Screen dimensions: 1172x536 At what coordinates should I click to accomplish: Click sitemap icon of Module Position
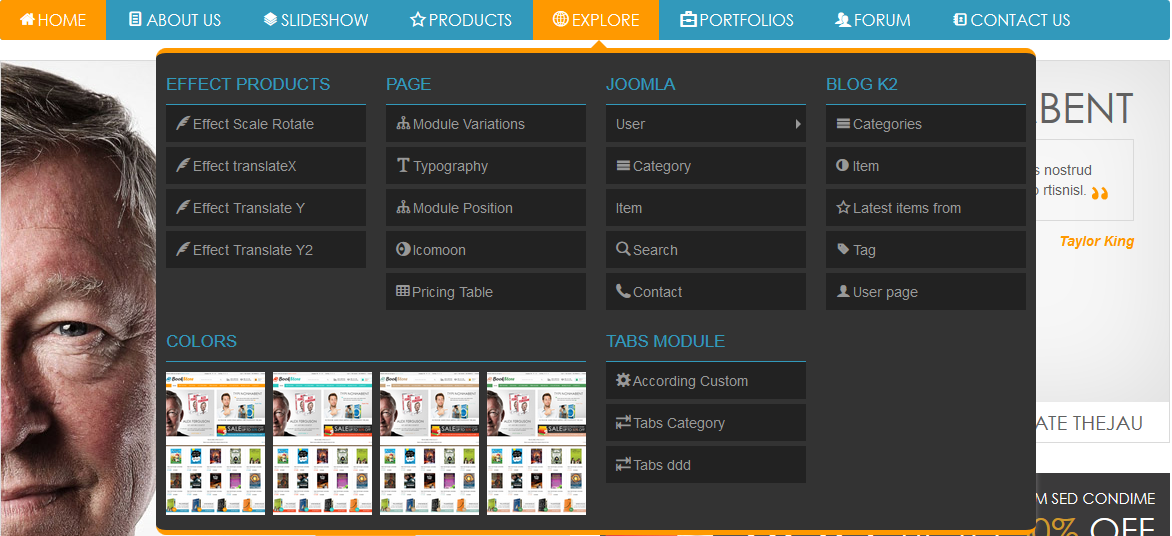point(403,207)
